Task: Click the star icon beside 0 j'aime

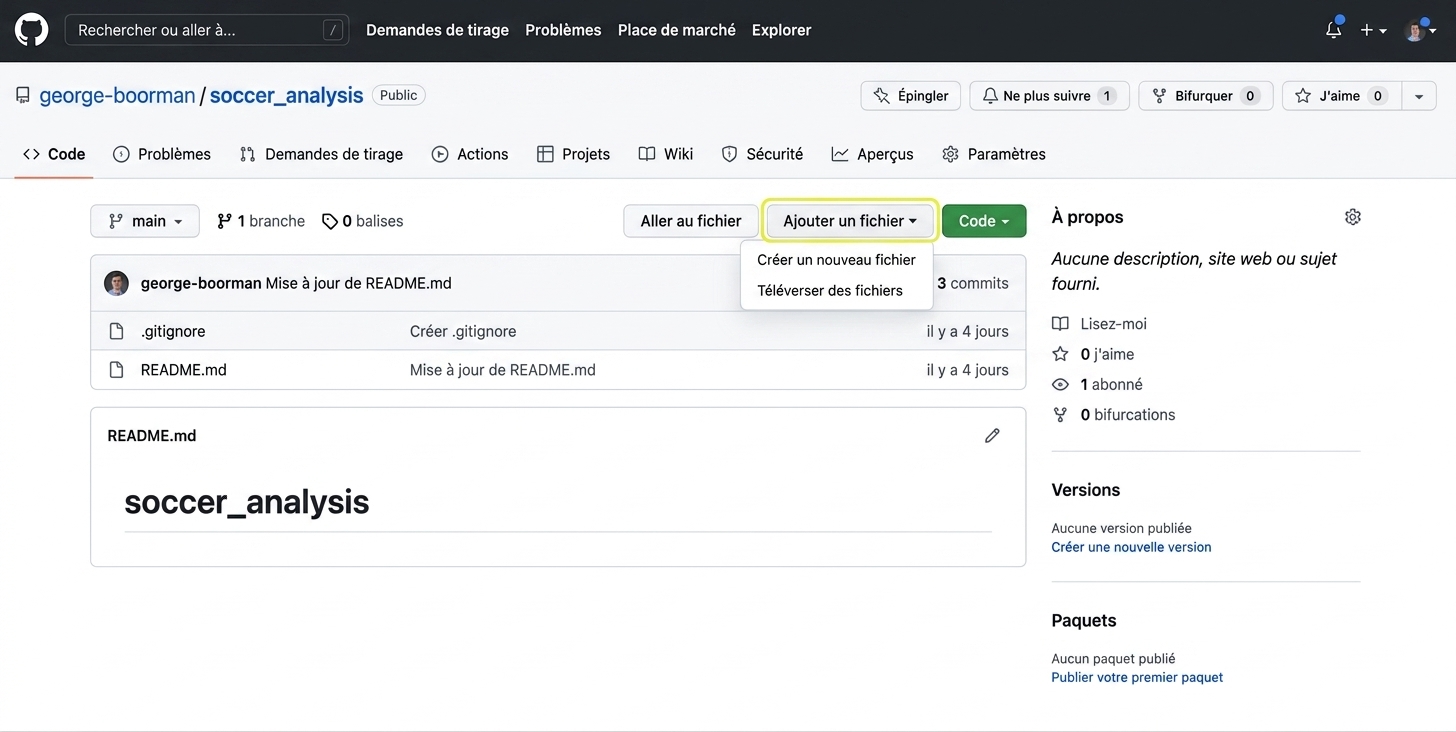Action: pyautogui.click(x=1060, y=354)
